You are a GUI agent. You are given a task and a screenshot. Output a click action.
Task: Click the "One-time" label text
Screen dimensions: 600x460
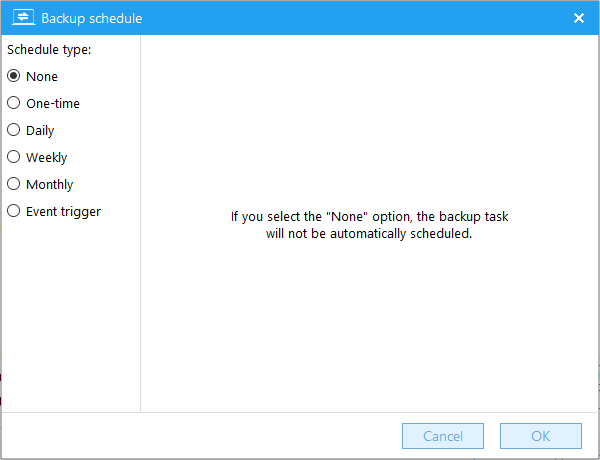pos(53,103)
